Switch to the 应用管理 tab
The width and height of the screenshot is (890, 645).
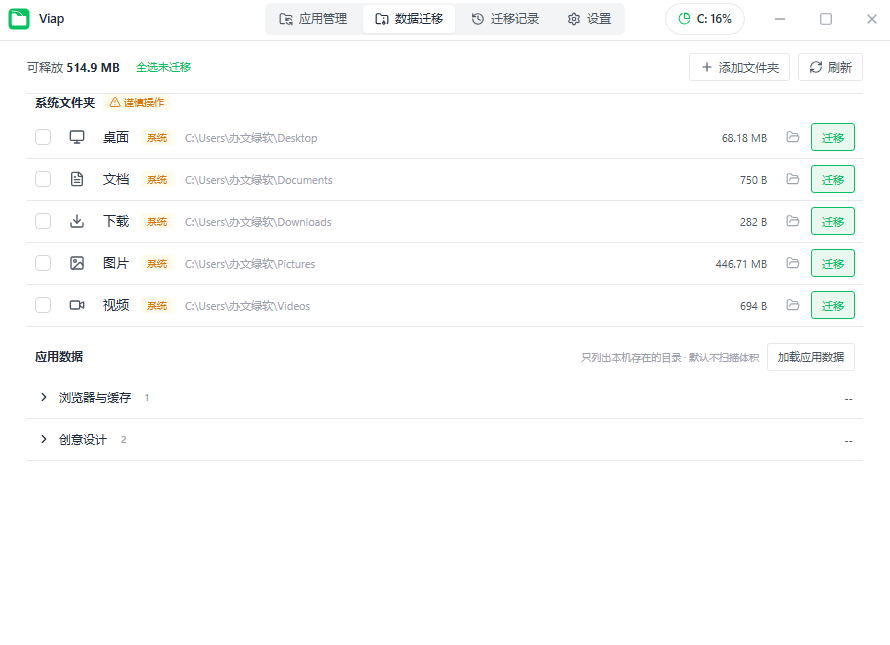click(313, 19)
